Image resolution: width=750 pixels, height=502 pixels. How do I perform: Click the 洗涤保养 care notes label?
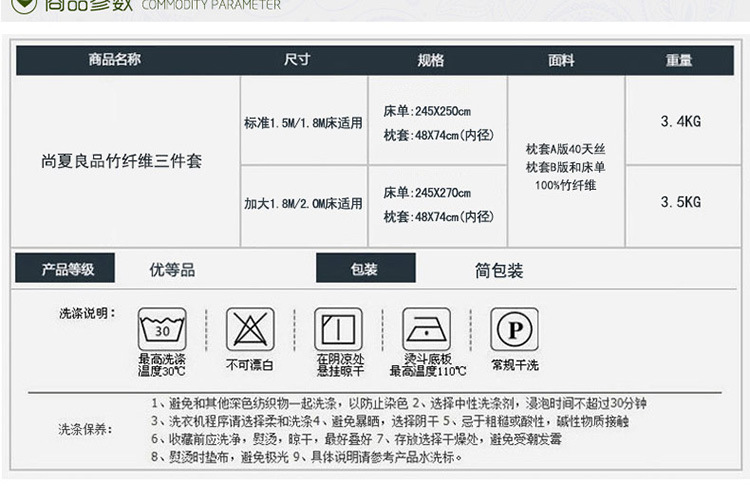85,430
